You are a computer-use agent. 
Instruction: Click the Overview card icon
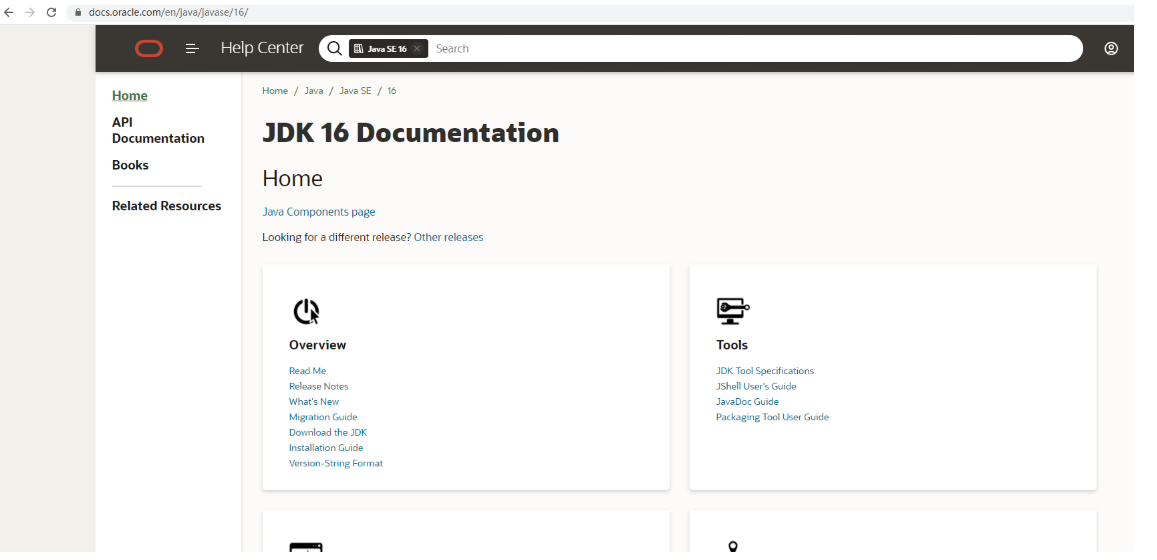305,311
